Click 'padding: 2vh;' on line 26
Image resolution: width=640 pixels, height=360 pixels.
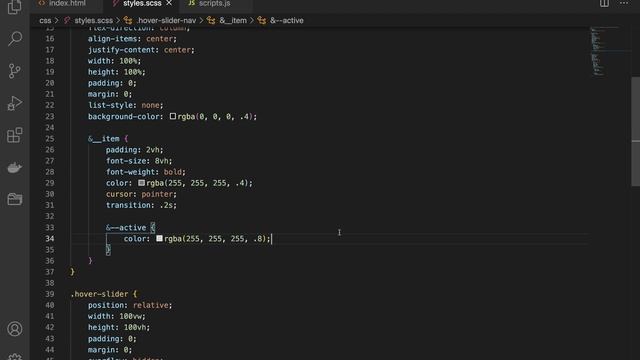point(135,150)
